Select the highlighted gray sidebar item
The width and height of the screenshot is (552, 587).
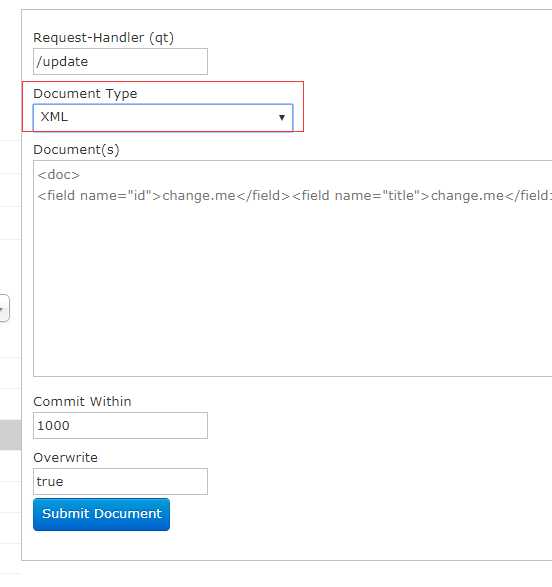10,435
